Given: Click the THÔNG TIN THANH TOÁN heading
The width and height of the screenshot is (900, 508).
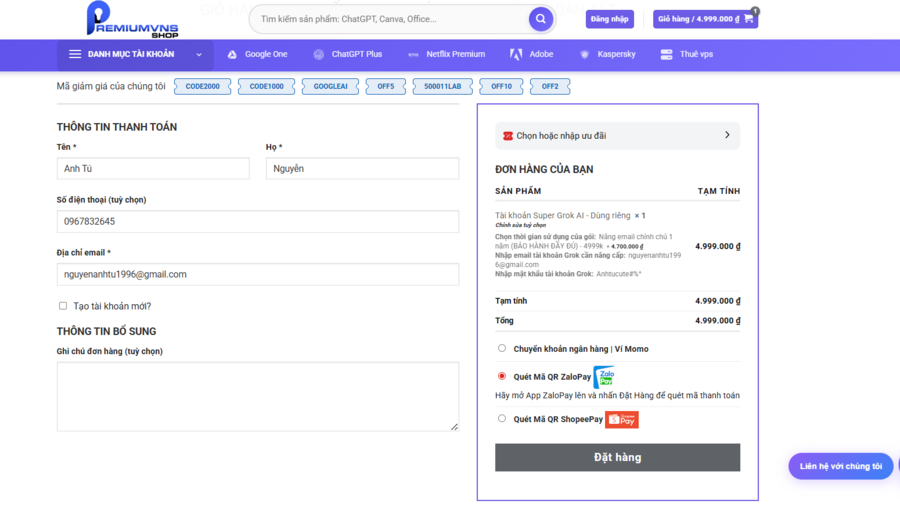Looking at the screenshot, I should (117, 127).
